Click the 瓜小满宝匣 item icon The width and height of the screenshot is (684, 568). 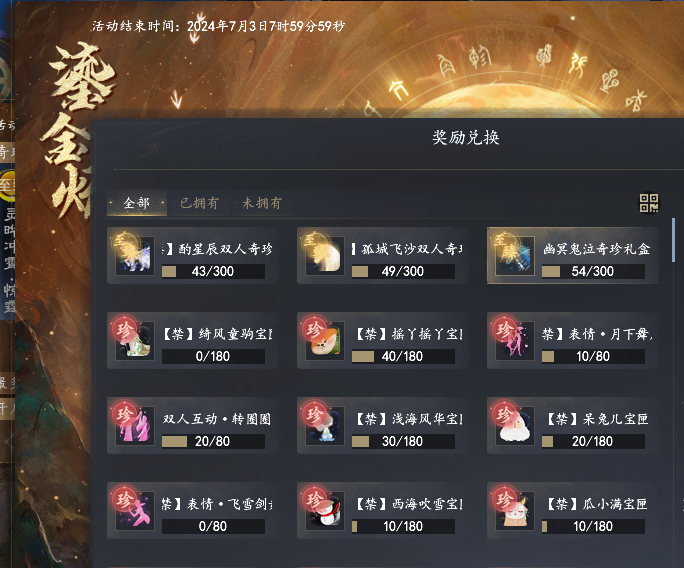pos(515,511)
